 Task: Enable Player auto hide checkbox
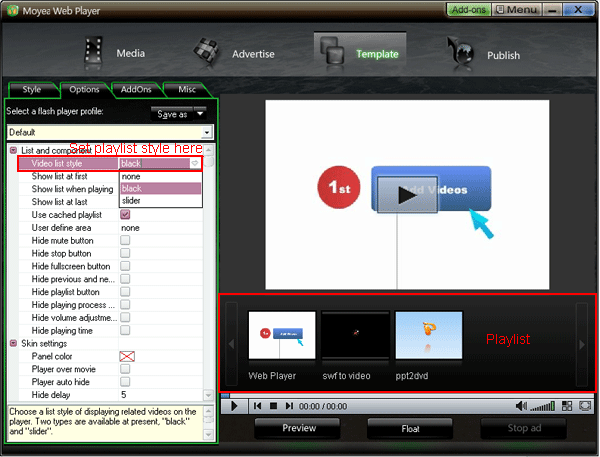(125, 382)
